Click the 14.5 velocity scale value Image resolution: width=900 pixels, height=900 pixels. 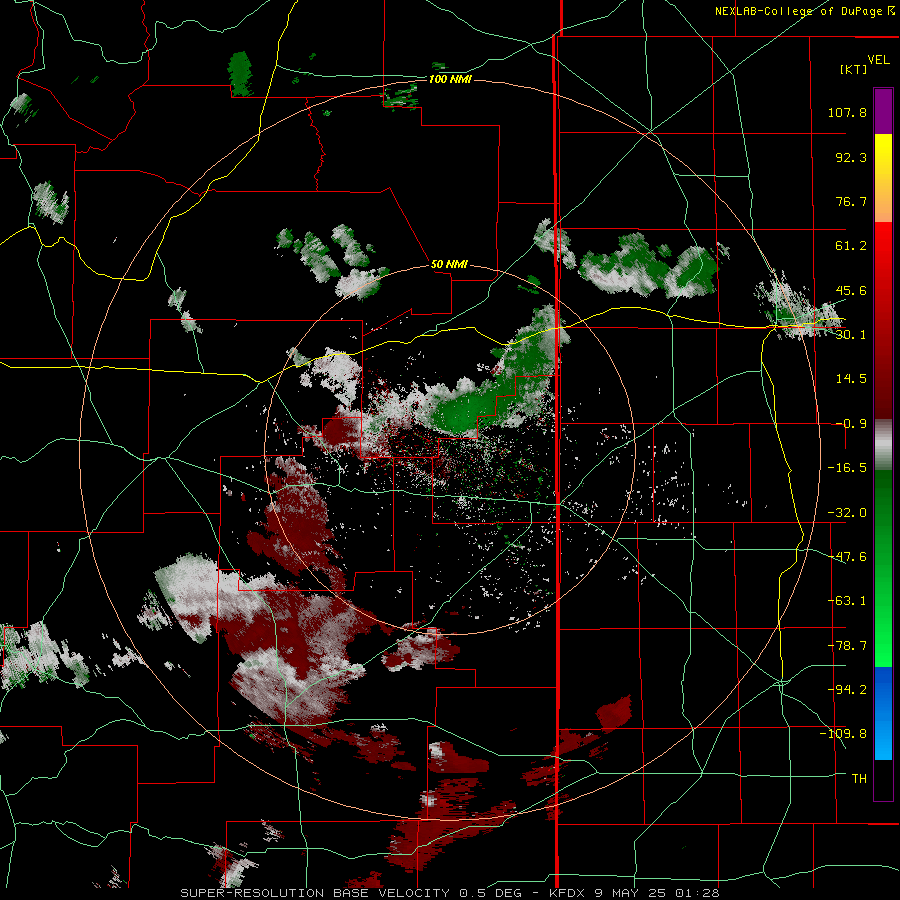851,379
